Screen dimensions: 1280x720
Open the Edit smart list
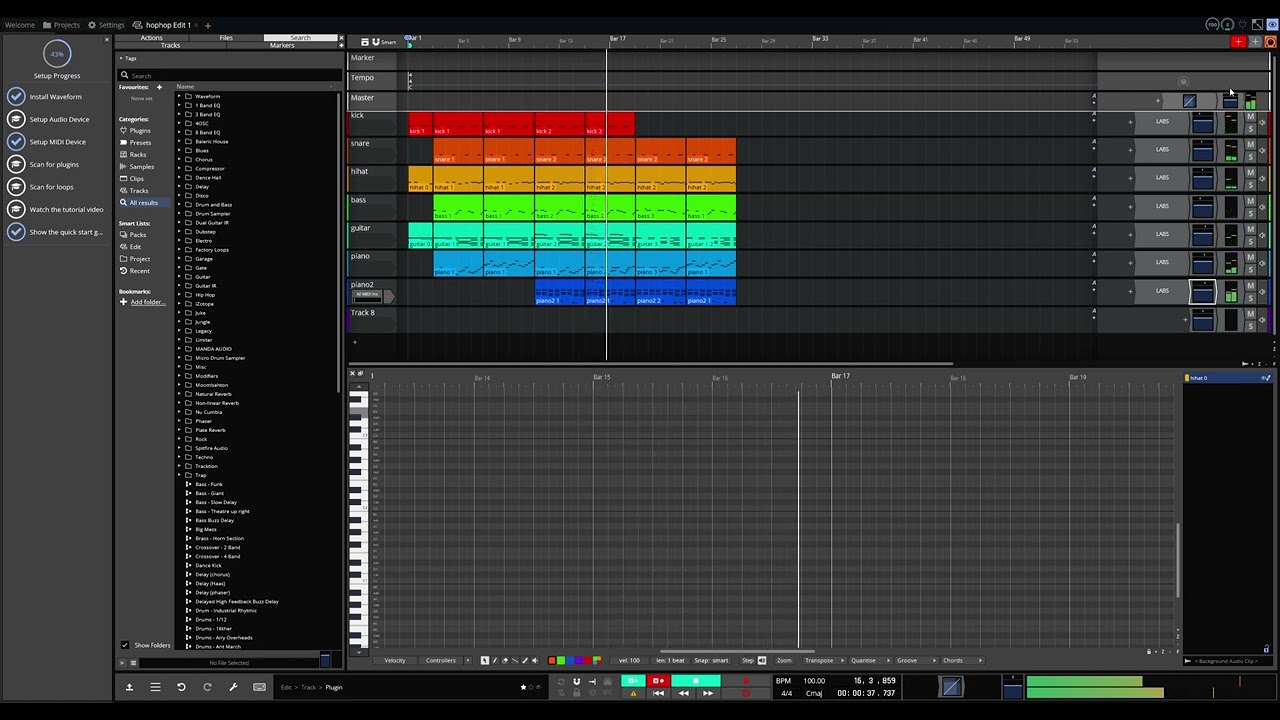click(x=135, y=247)
